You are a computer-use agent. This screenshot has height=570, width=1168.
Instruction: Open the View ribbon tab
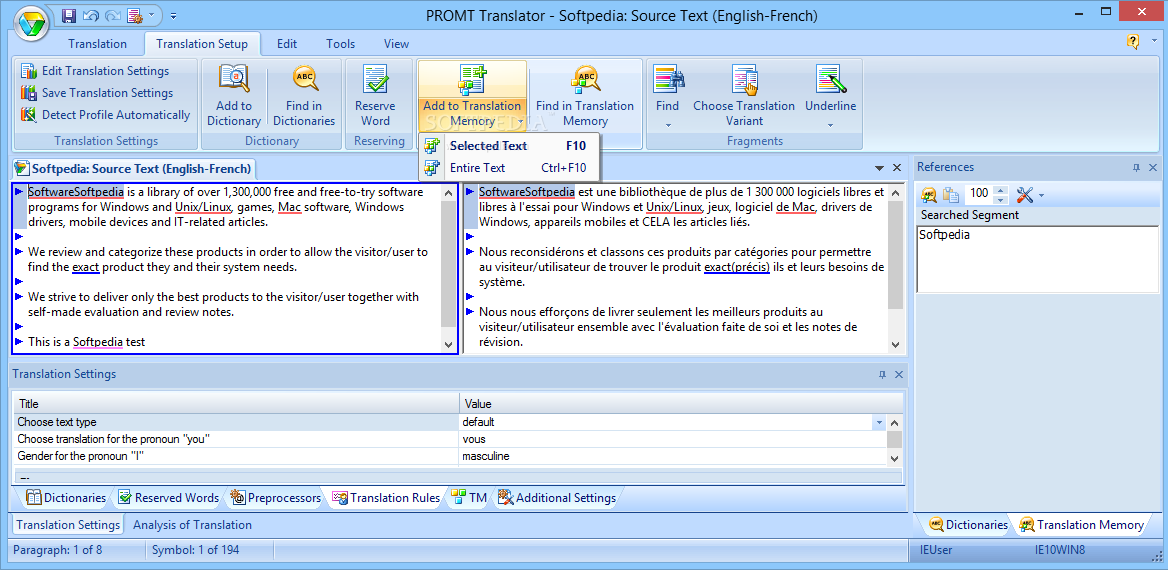[396, 44]
